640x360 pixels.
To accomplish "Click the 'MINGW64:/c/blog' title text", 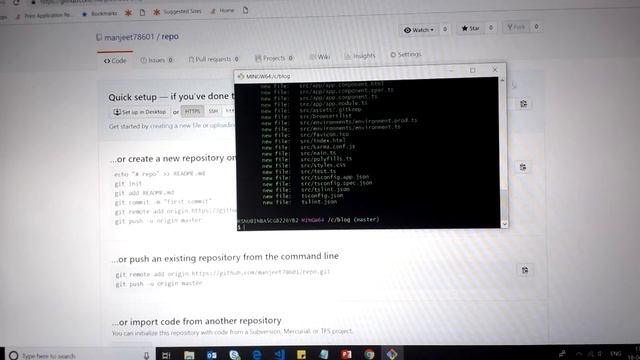I will tap(268, 76).
